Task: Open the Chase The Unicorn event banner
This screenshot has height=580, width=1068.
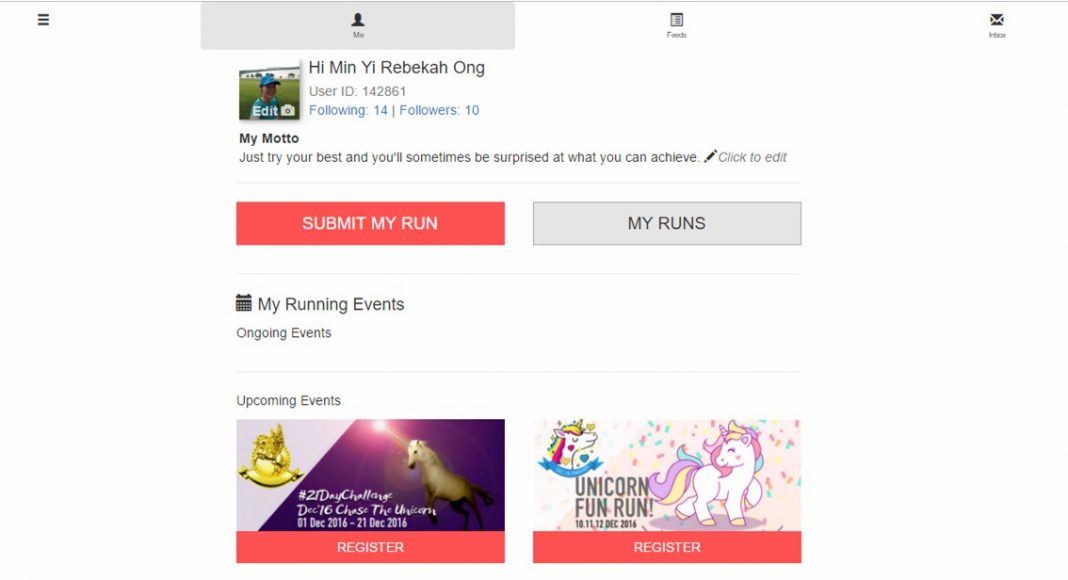Action: click(x=371, y=475)
